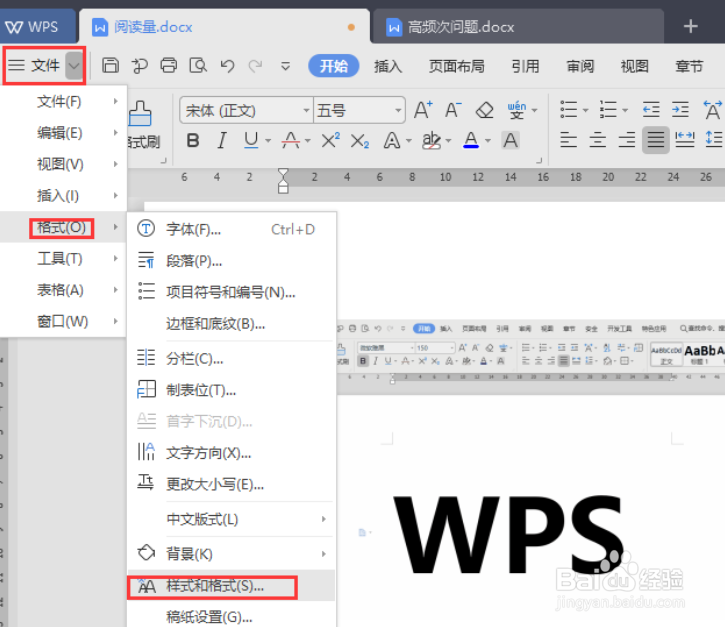725x627 pixels.
Task: Click text highlight color button
Action: click(x=431, y=140)
